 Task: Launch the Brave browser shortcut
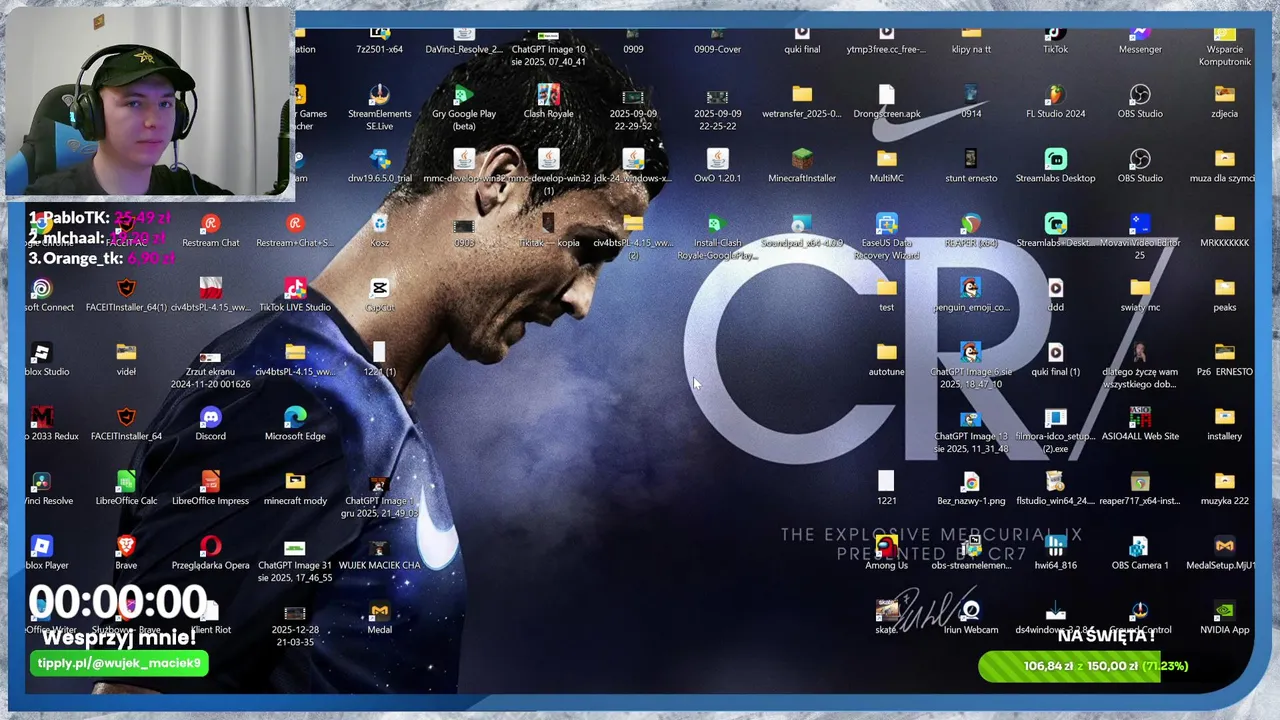click(x=126, y=552)
